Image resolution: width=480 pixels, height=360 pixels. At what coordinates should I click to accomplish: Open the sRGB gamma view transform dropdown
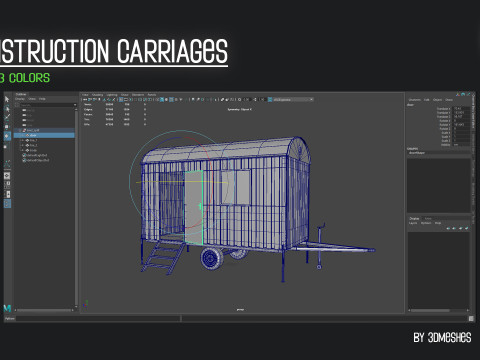[293, 100]
